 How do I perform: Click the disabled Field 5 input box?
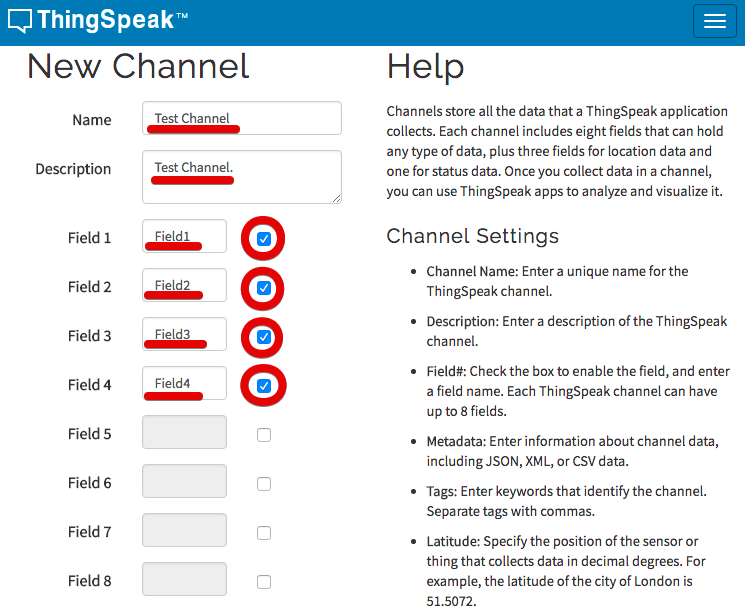184,432
